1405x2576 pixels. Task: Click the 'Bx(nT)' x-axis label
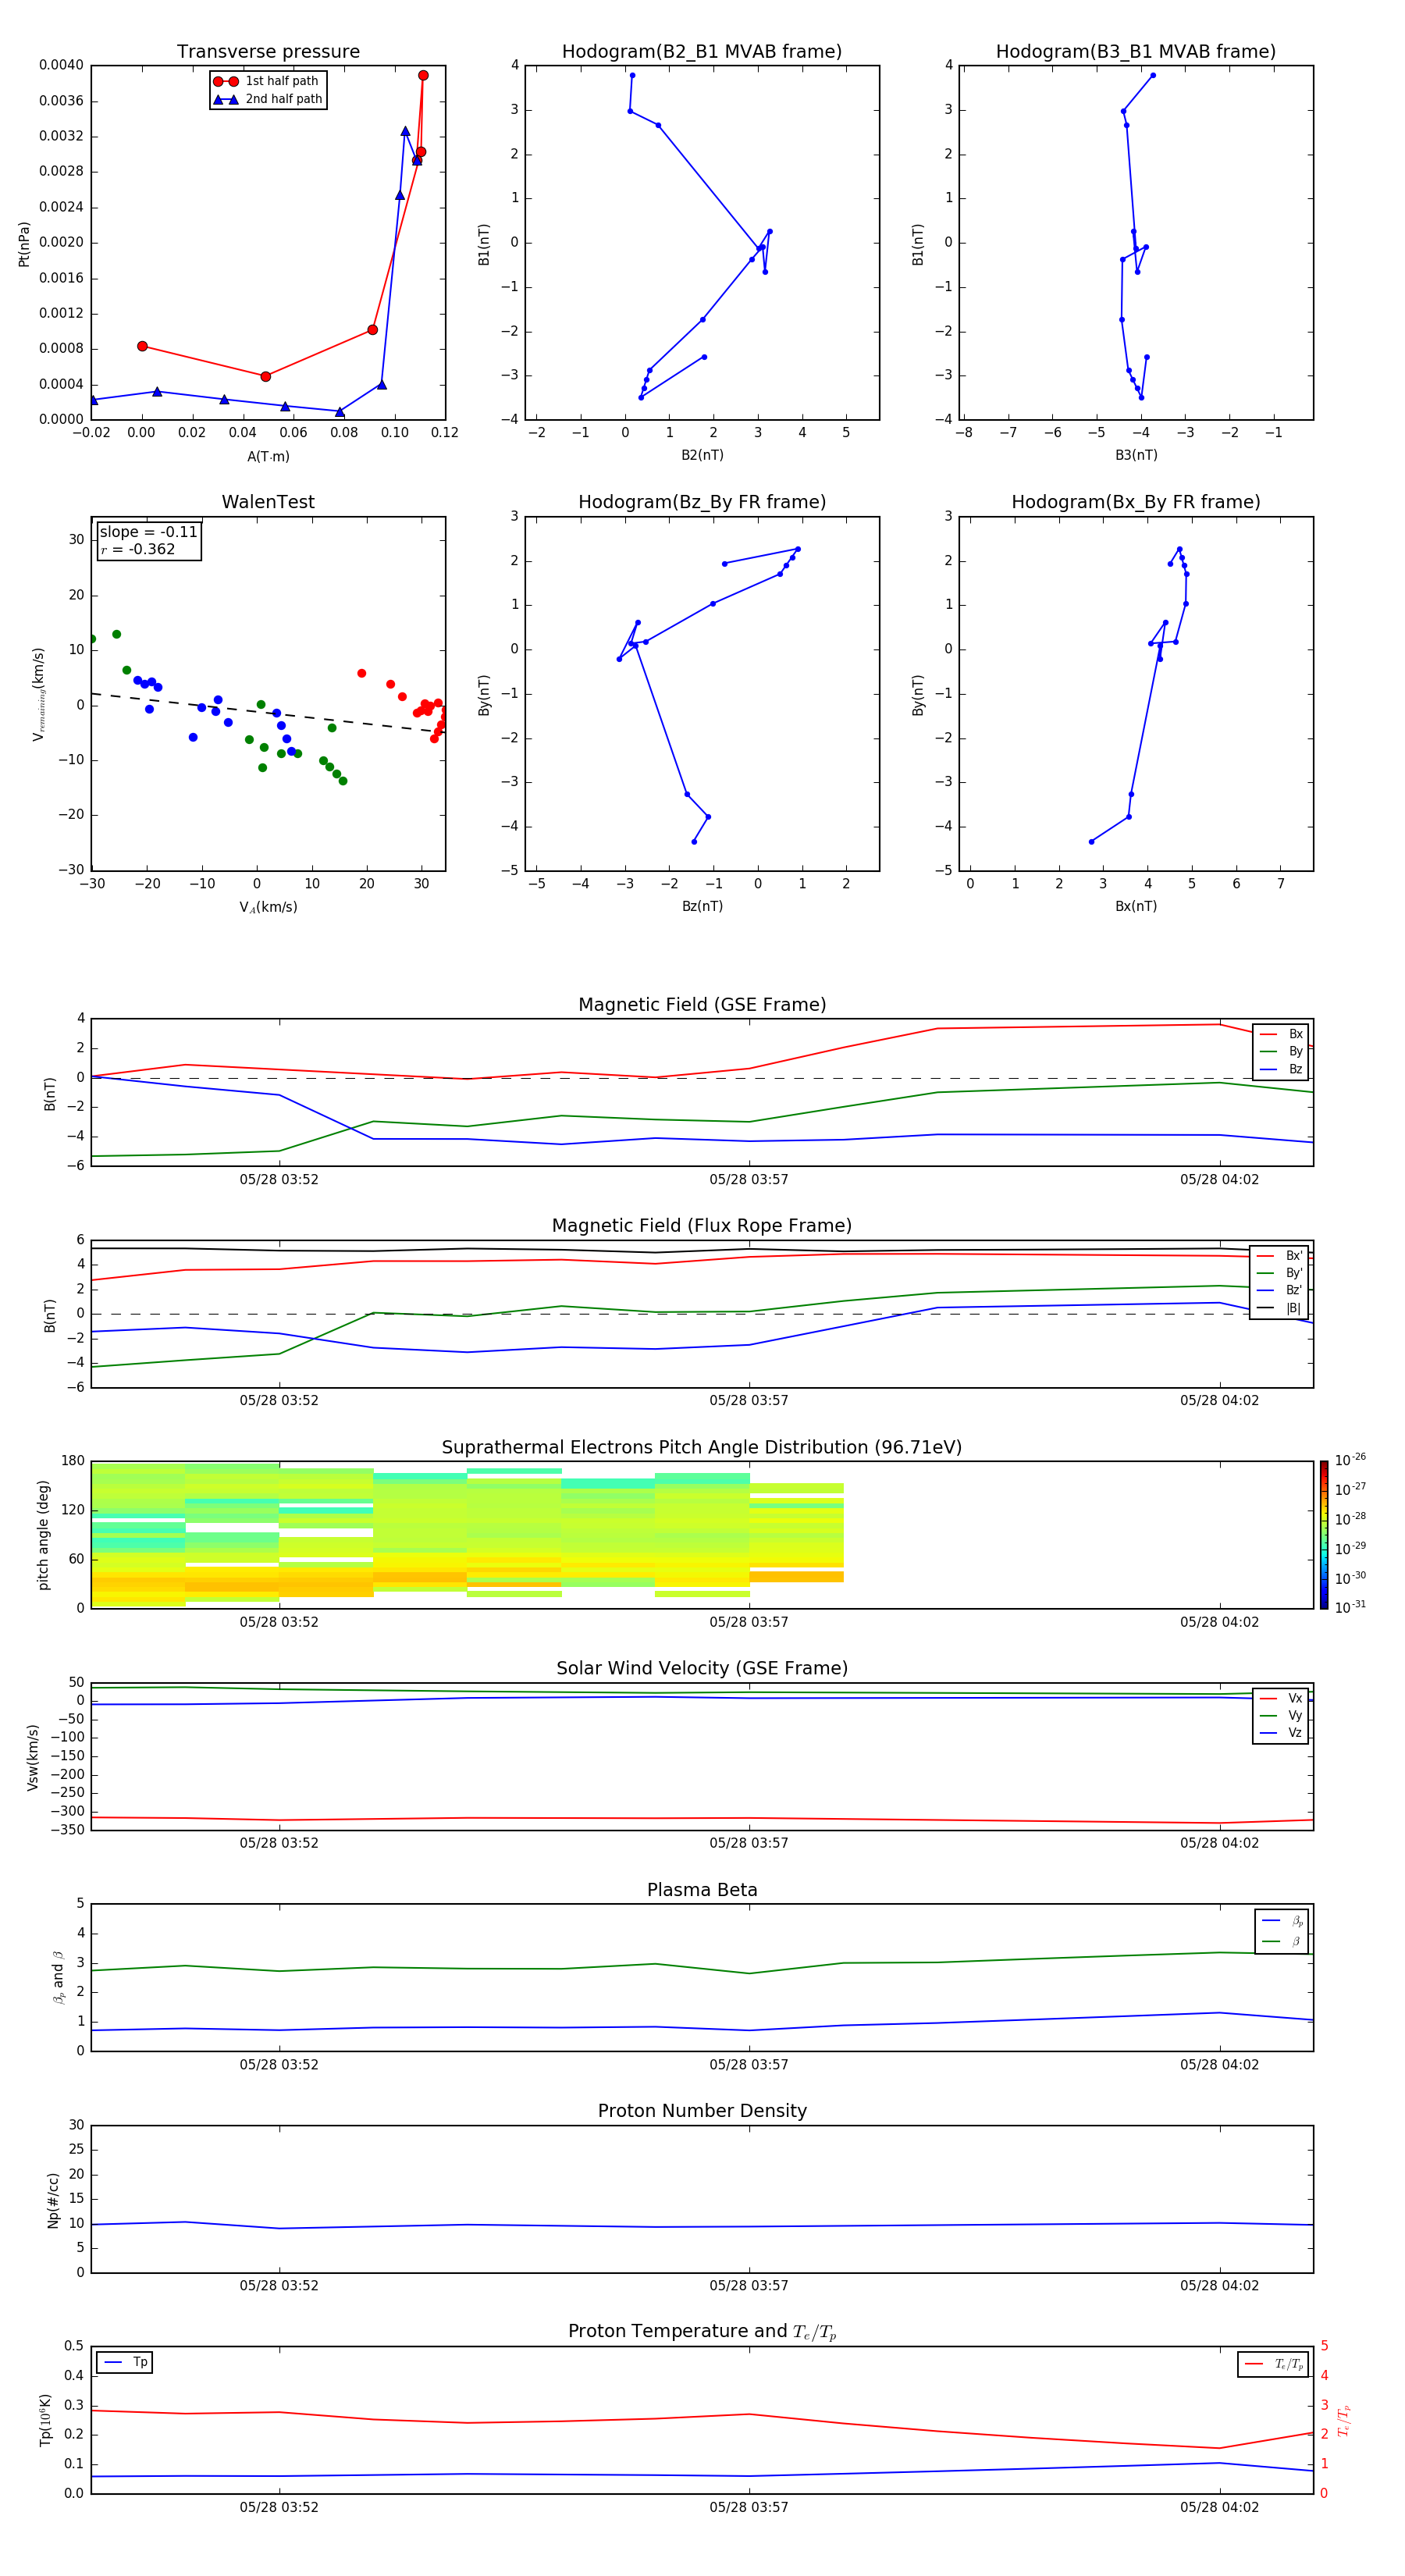click(x=1136, y=907)
